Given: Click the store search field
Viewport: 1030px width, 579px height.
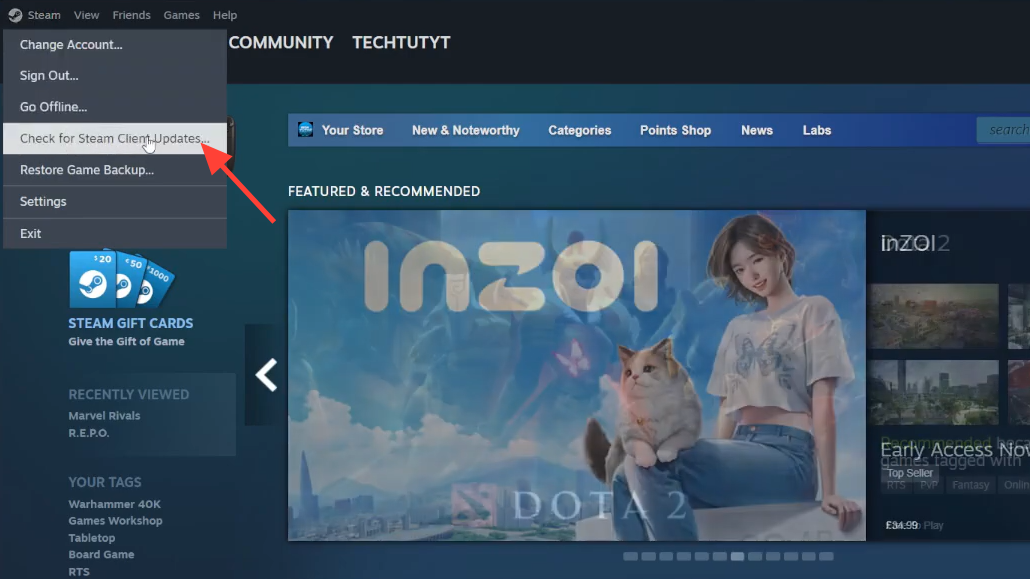Looking at the screenshot, I should click(1004, 130).
